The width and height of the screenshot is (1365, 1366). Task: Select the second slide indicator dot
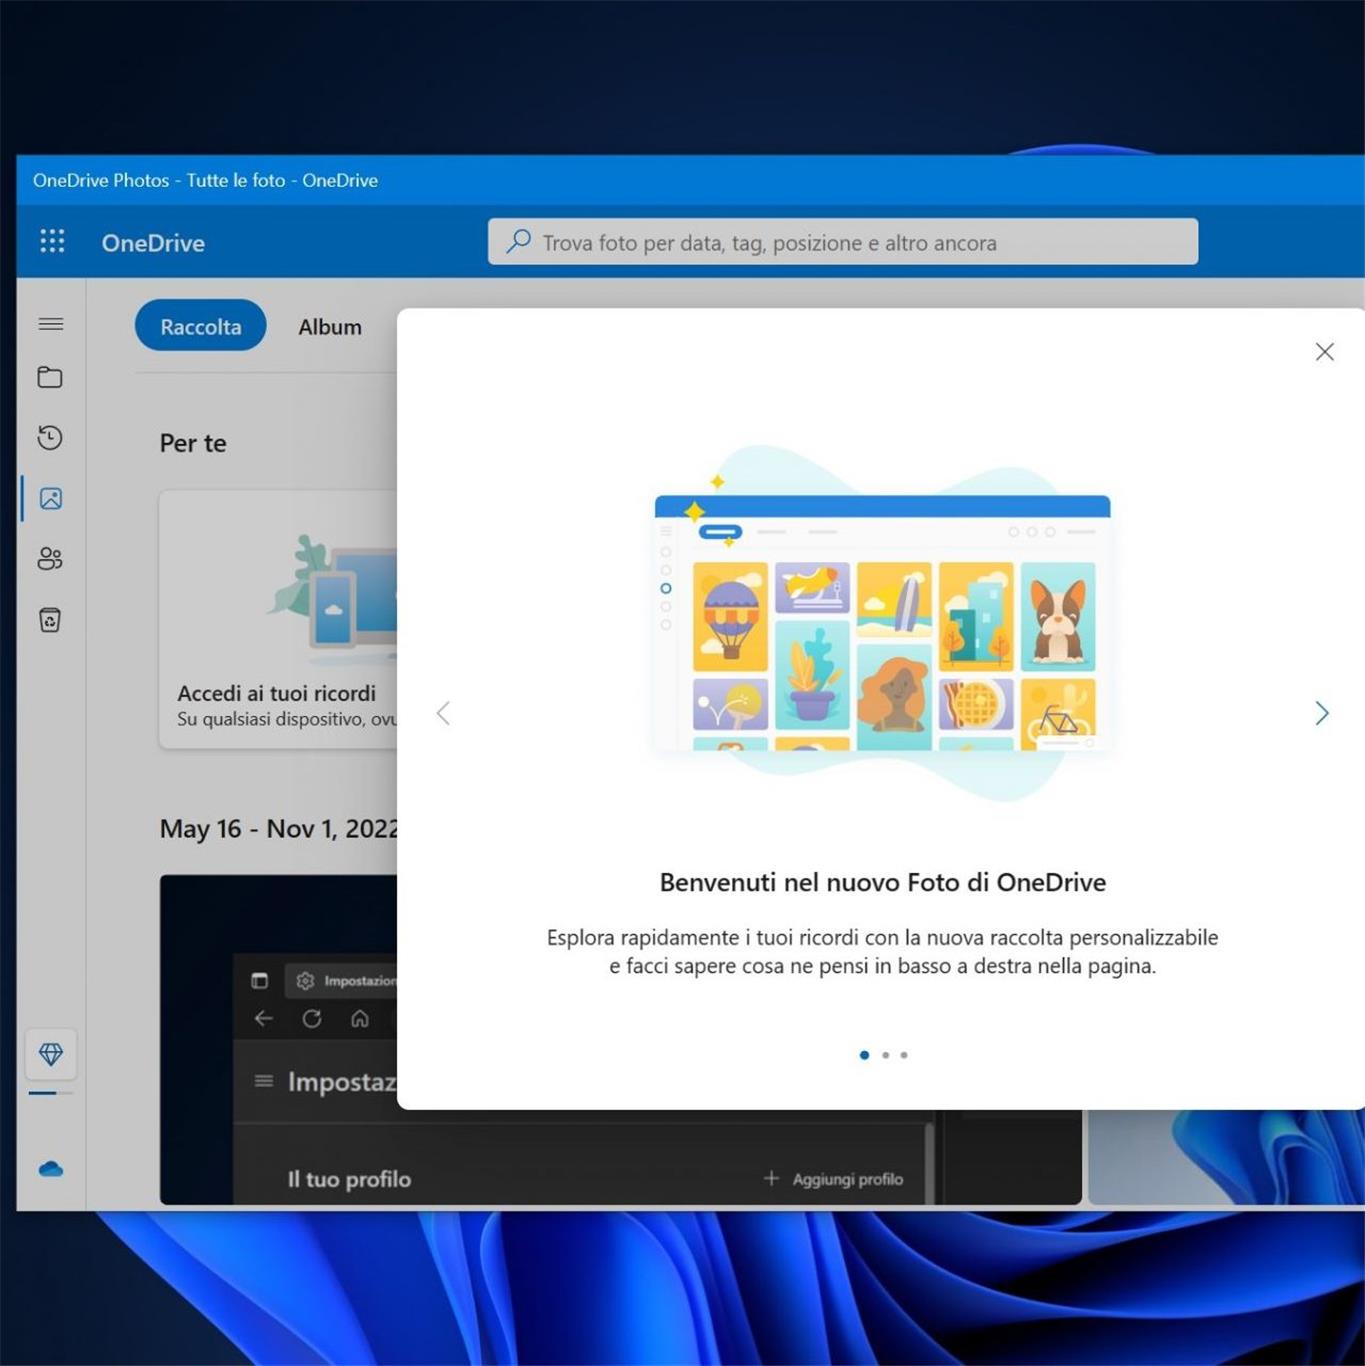point(885,1055)
